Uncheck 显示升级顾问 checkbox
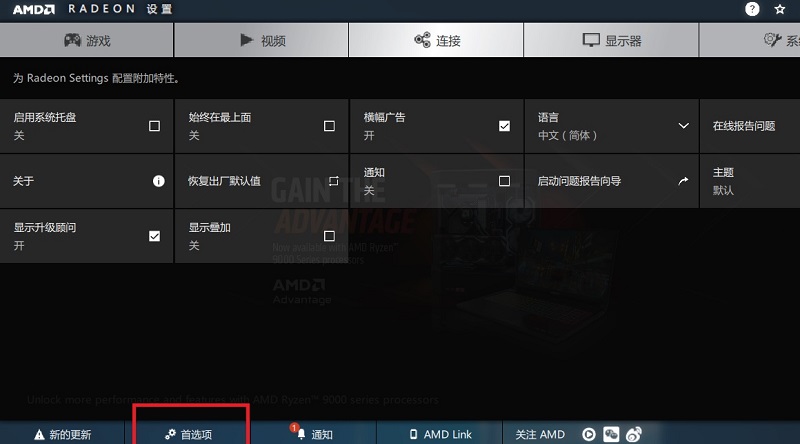This screenshot has height=444, width=800. click(x=154, y=236)
